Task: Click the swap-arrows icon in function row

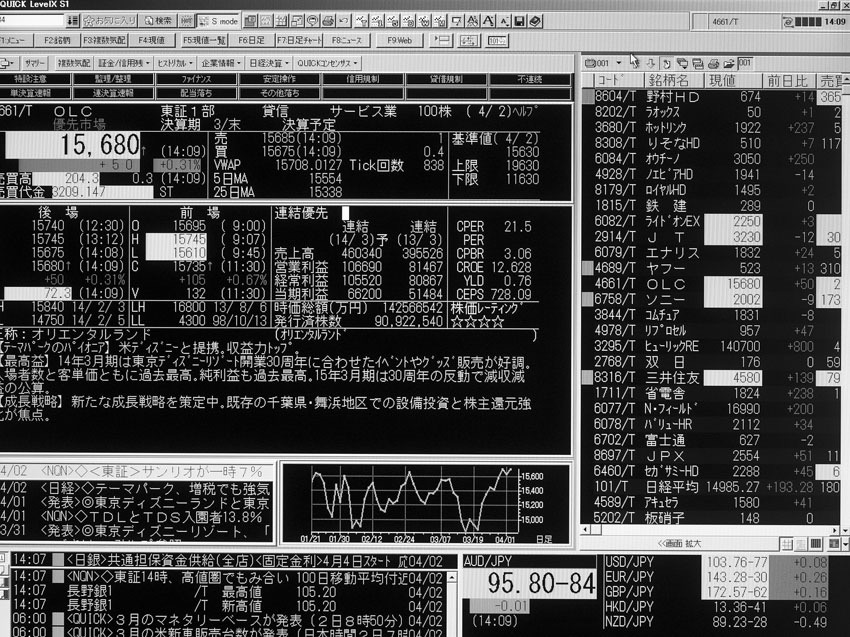Action: click(469, 40)
